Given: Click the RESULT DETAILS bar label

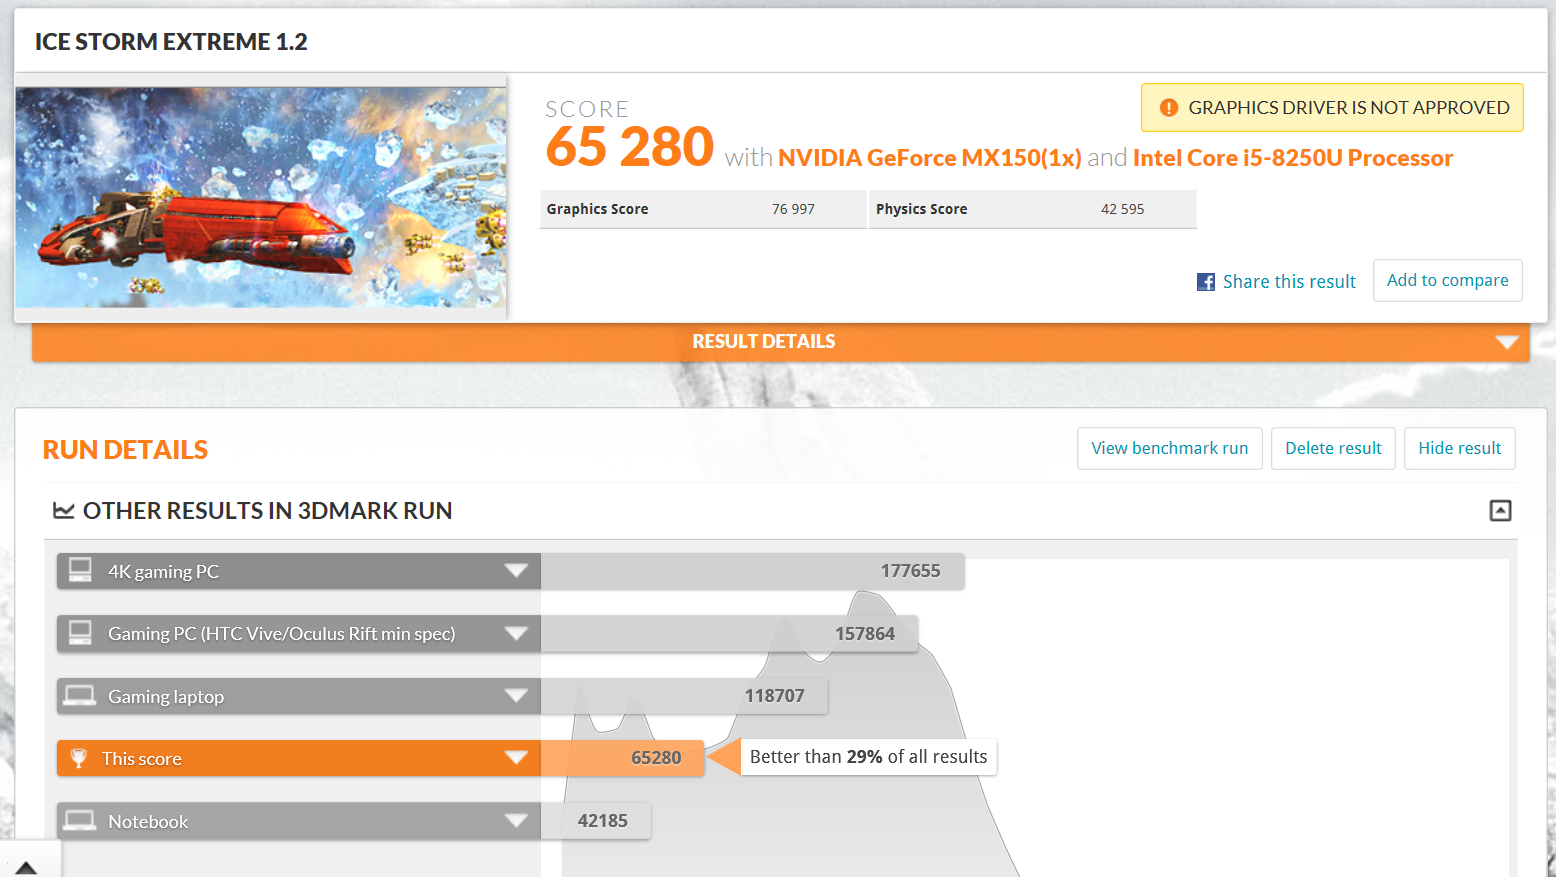Looking at the screenshot, I should coord(764,342).
